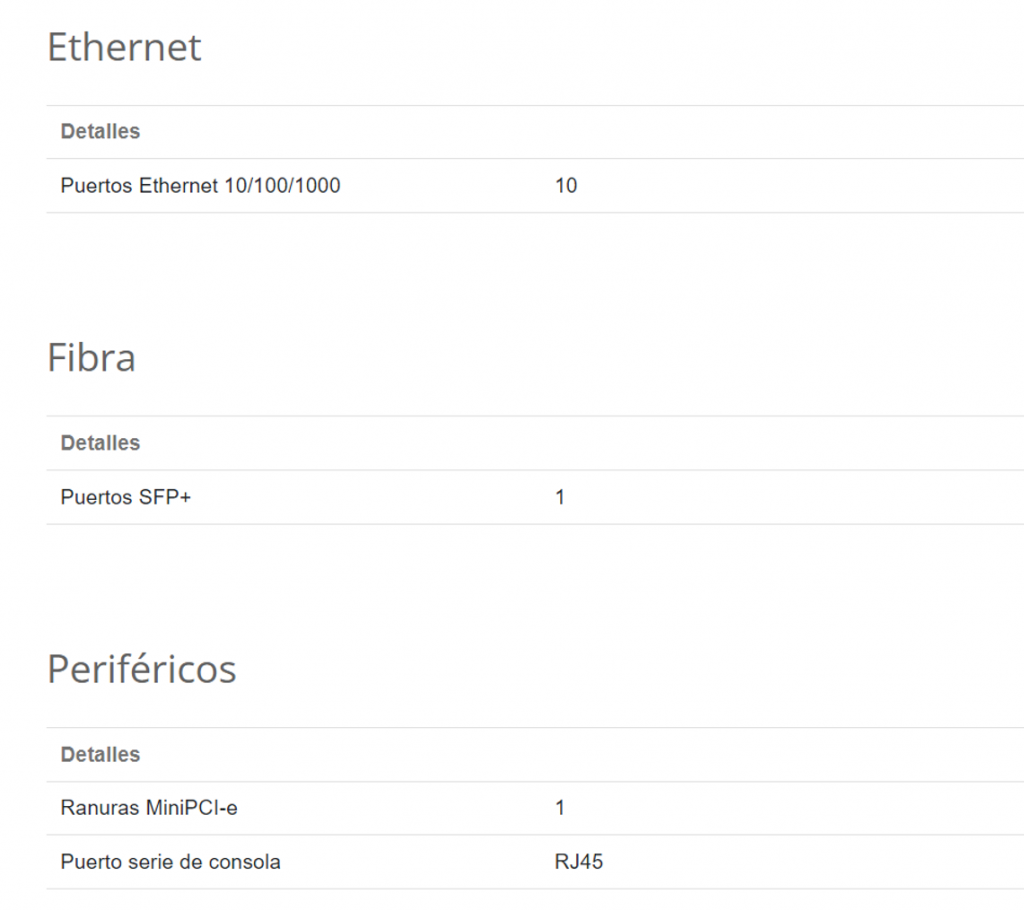Click the Detalles header under Periféricos

100,754
